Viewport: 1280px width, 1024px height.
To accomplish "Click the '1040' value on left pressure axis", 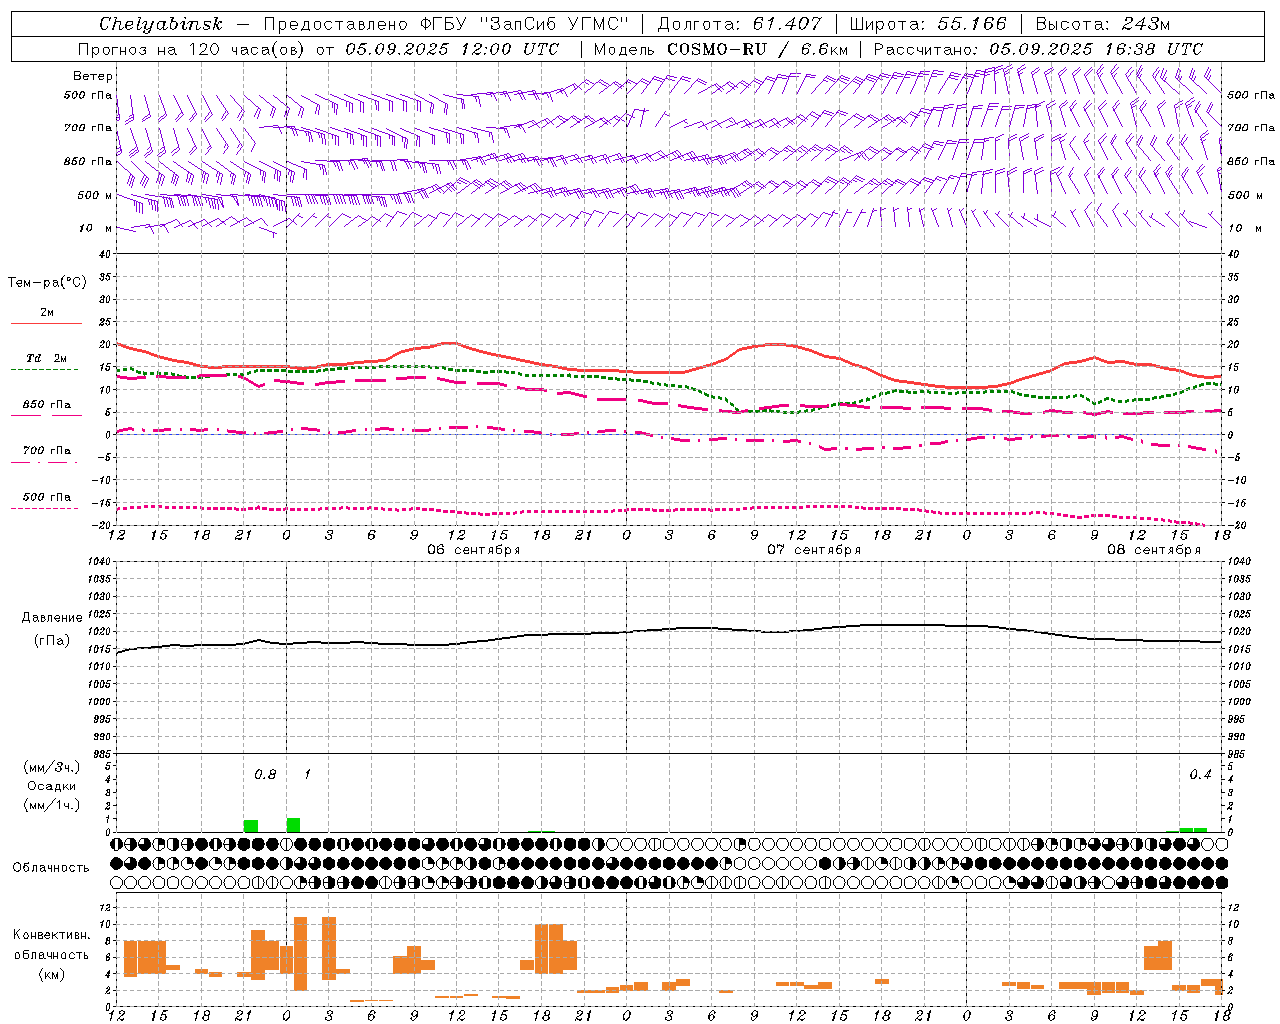I will [100, 562].
